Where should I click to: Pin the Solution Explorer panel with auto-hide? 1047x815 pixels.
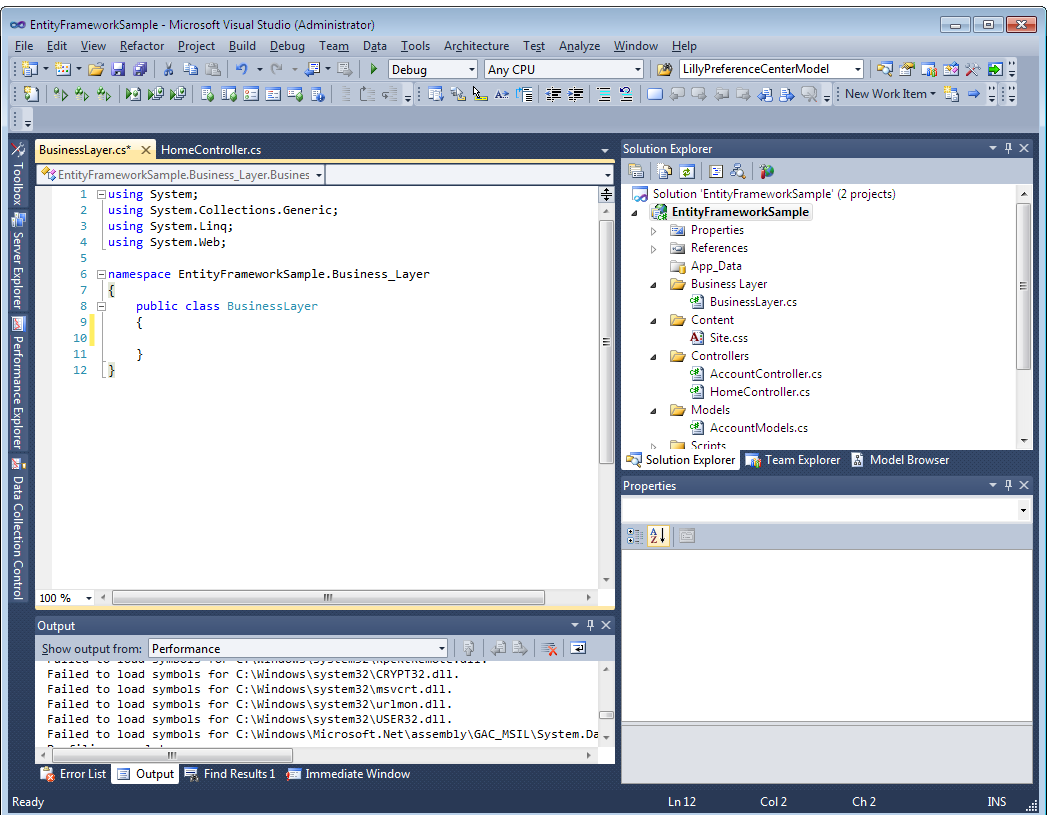click(x=1008, y=148)
